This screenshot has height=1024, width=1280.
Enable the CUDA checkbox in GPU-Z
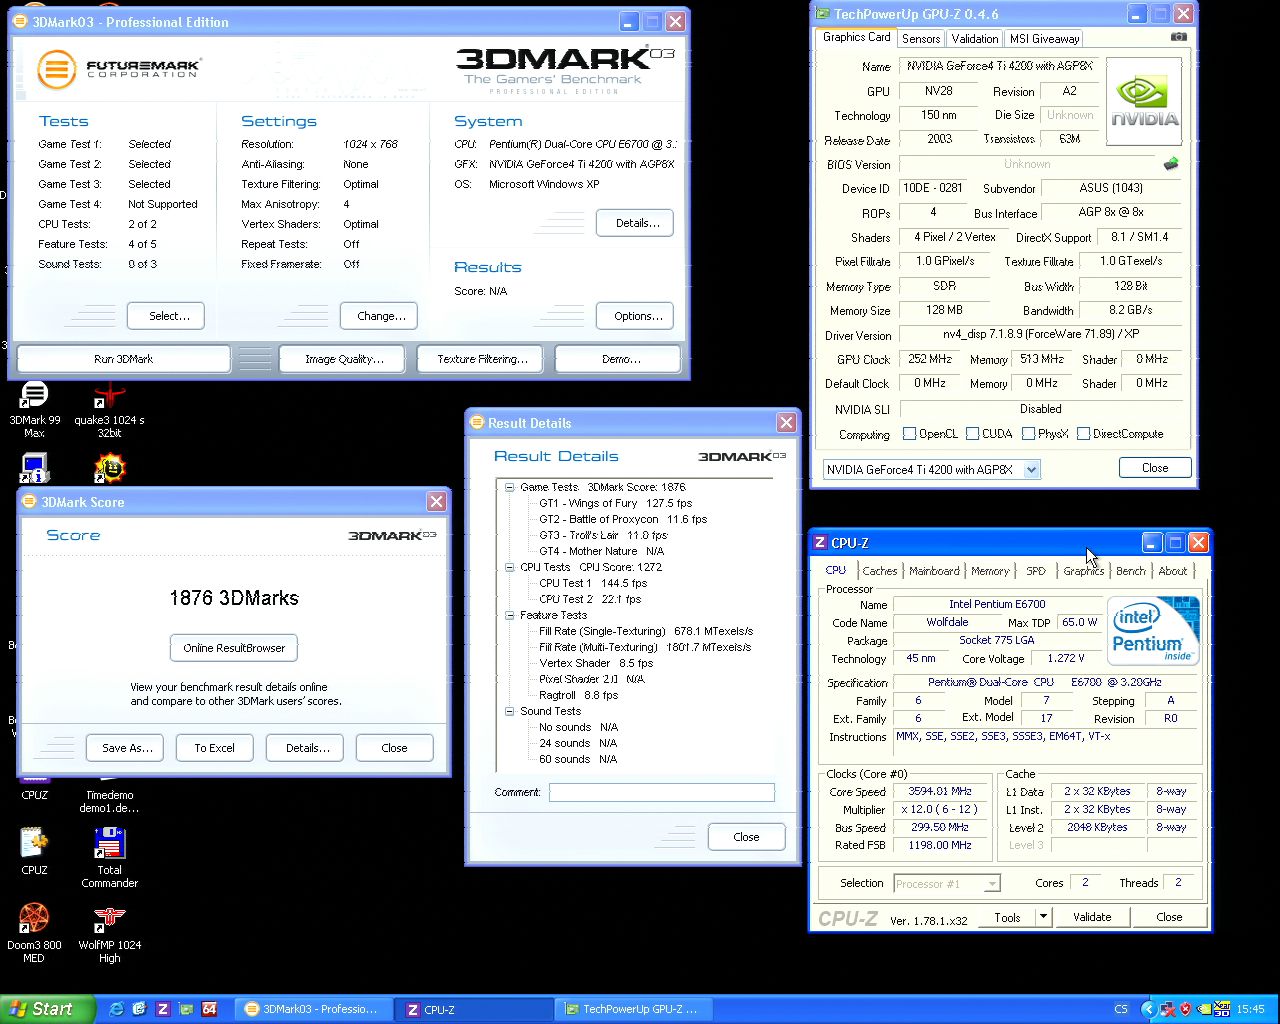point(972,434)
